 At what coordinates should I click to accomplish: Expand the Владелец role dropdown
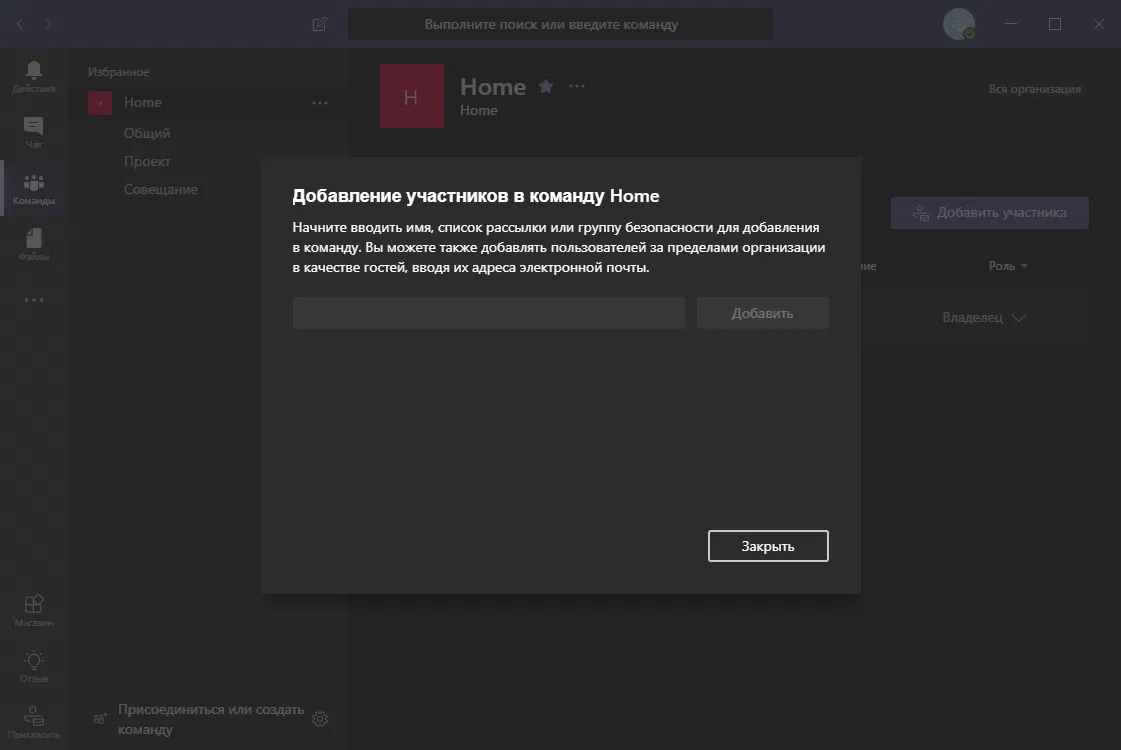pos(984,317)
